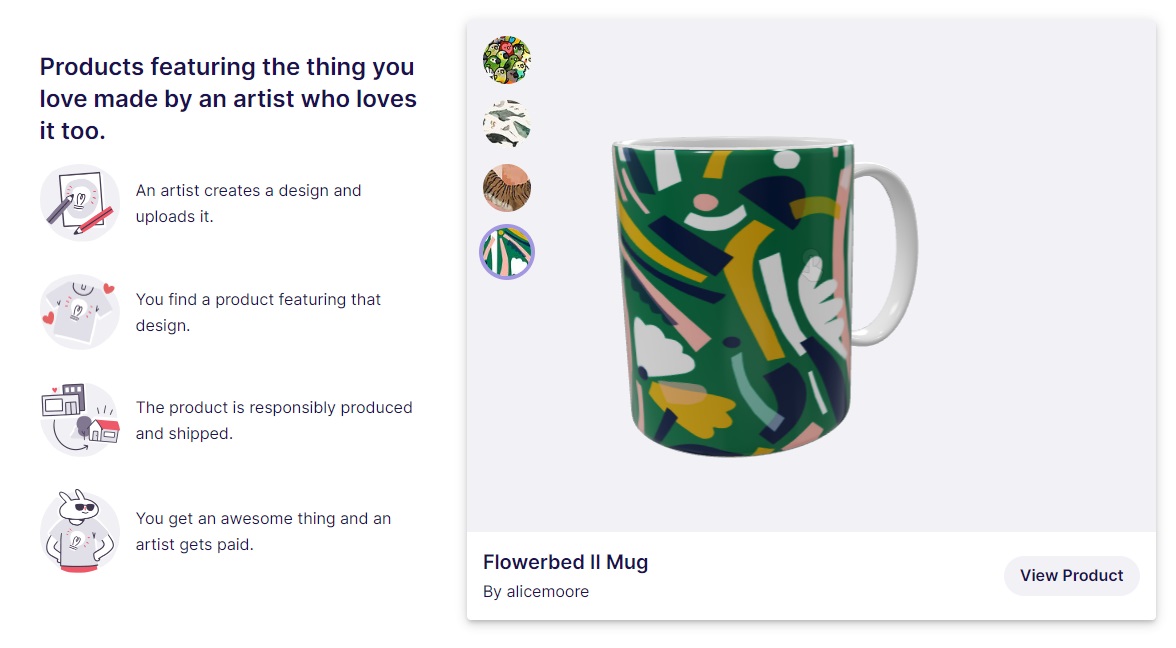Viewport: 1176px width, 648px height.
Task: Open the Flowerbed II Mug title
Action: (566, 562)
